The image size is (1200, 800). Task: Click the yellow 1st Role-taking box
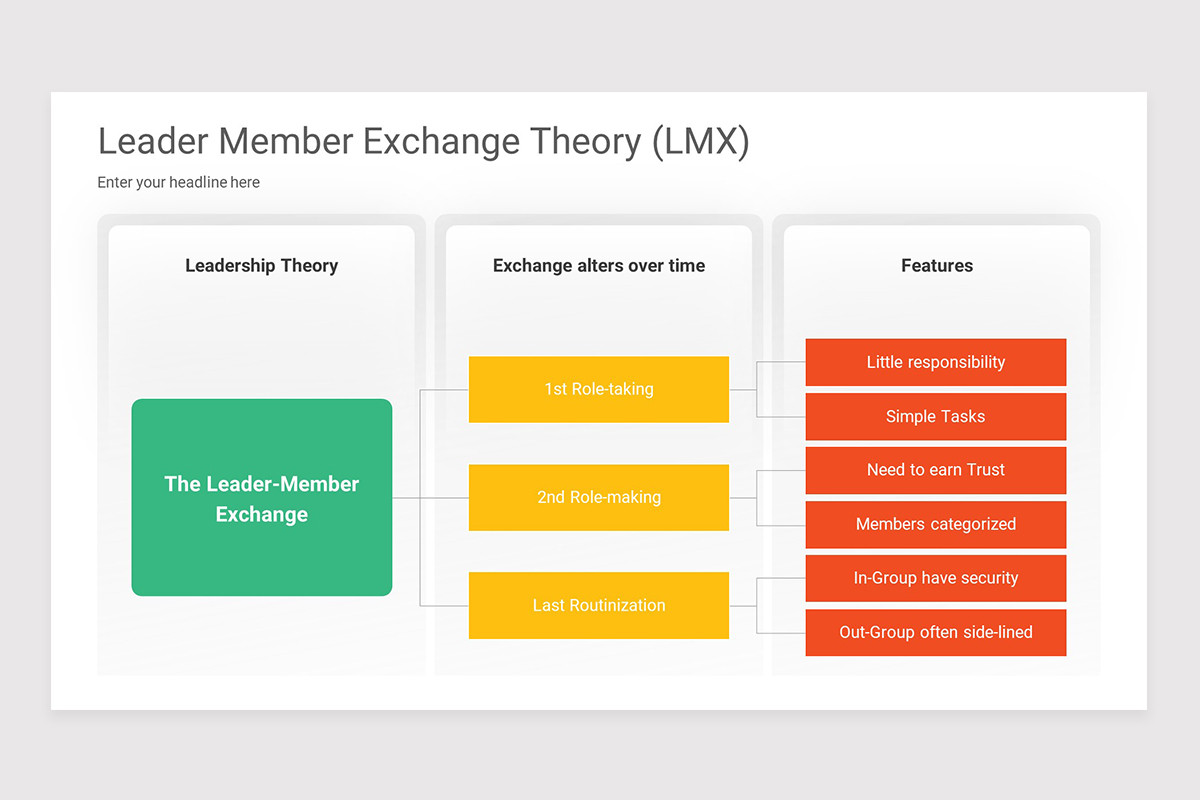pos(598,389)
